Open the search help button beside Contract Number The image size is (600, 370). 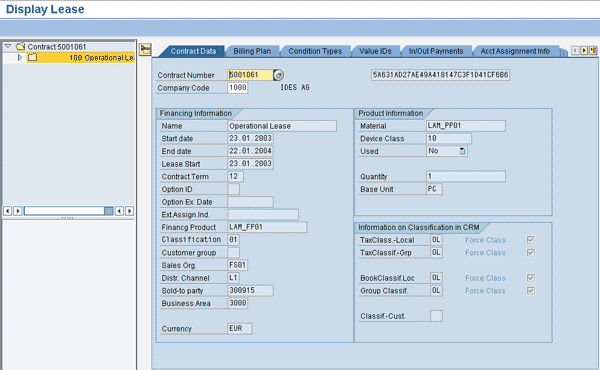279,75
